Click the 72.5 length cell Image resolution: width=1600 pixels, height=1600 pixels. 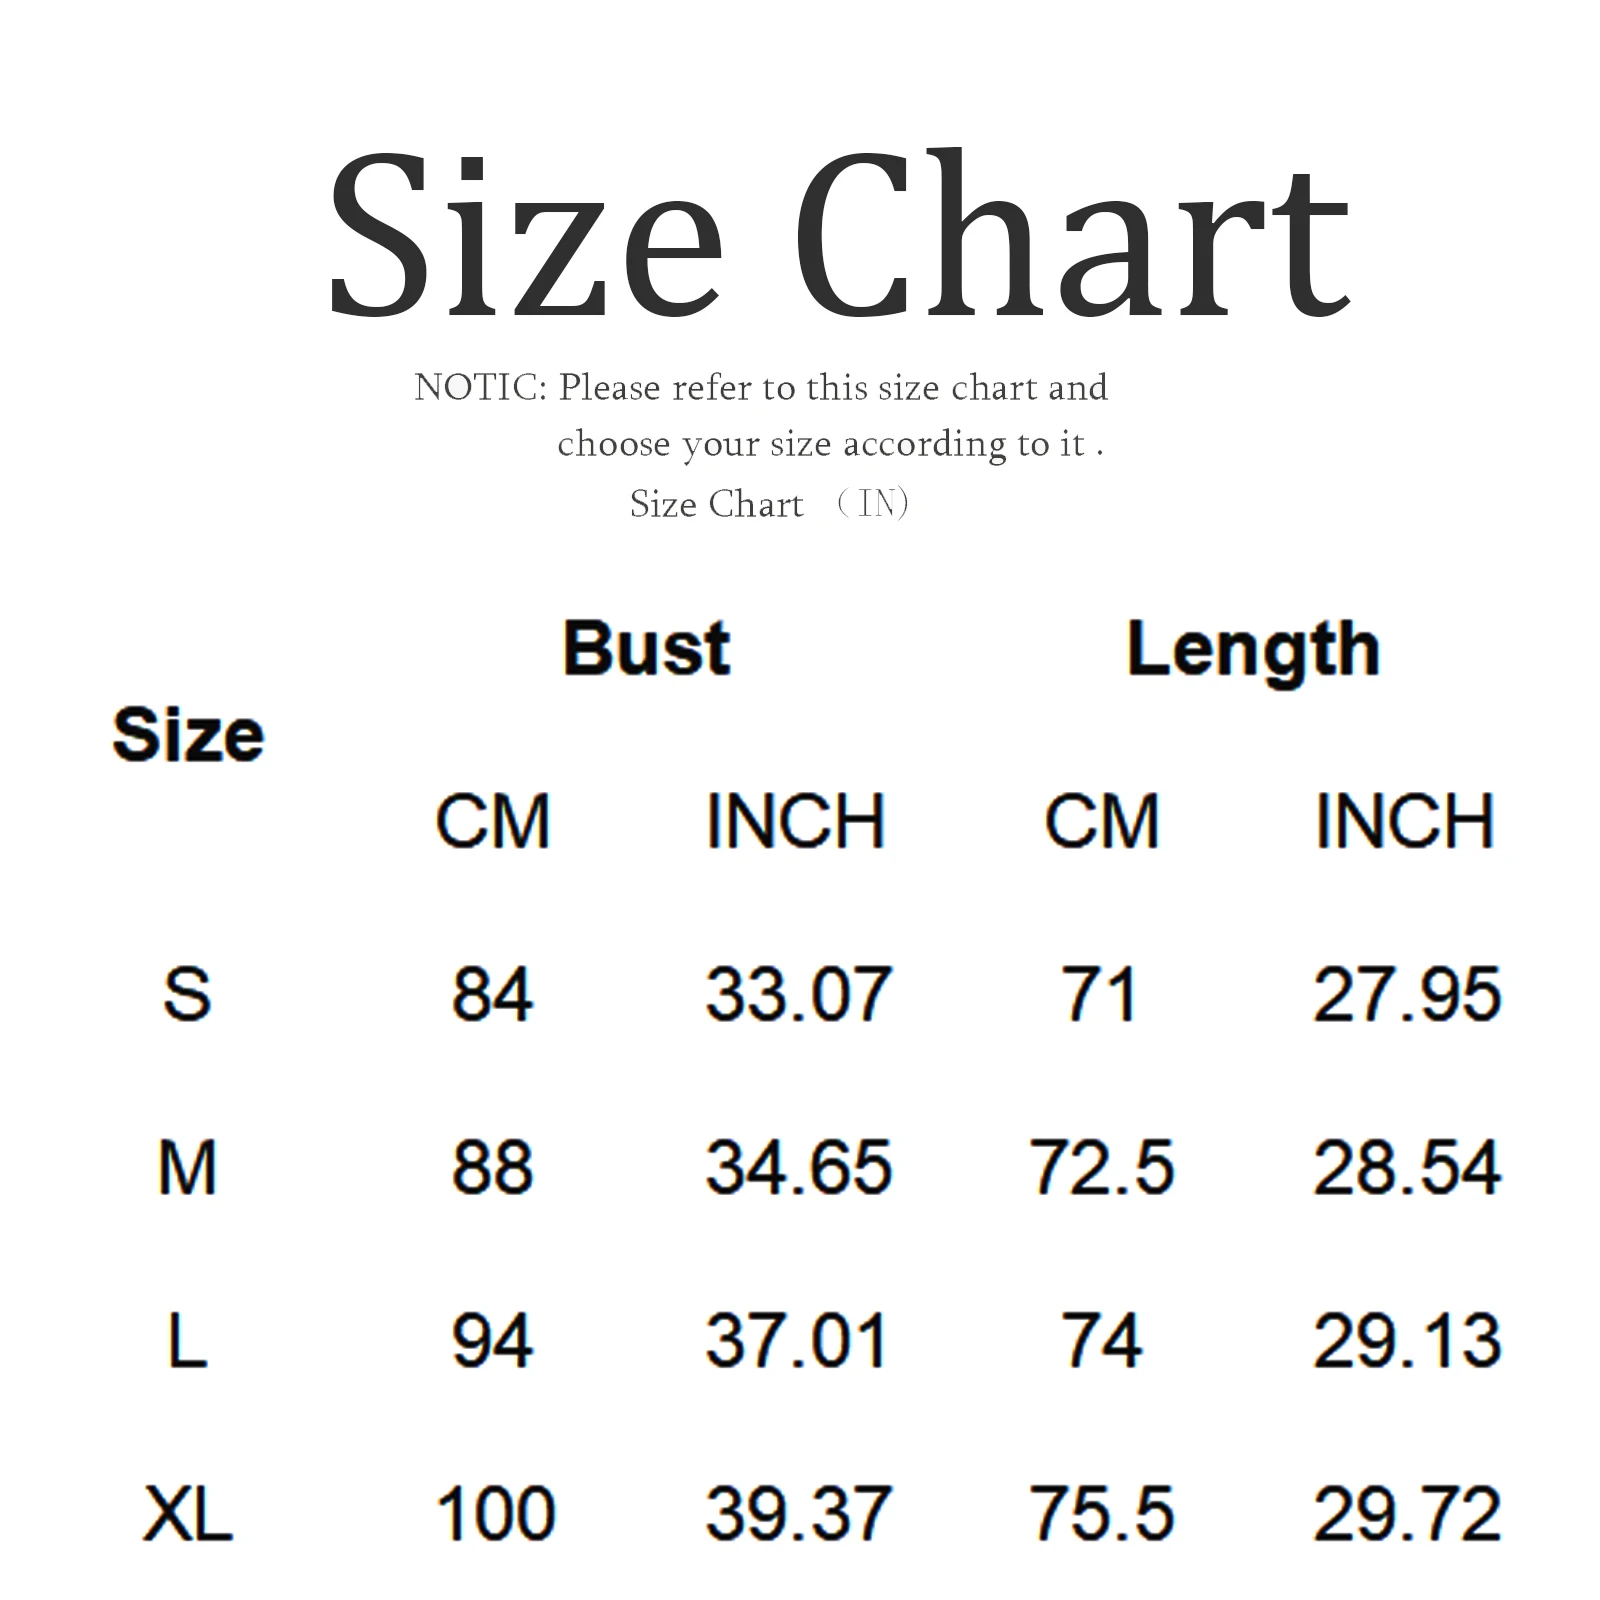(1101, 1168)
